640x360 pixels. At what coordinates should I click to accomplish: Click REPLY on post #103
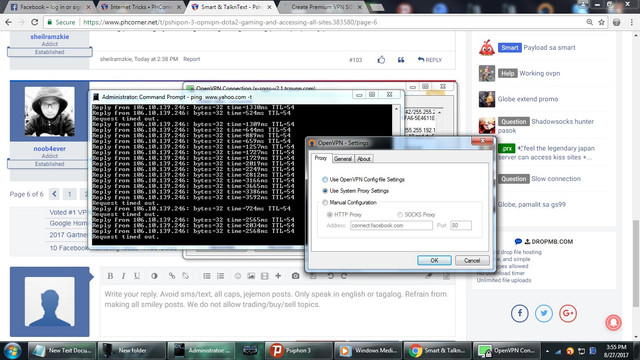tap(430, 60)
